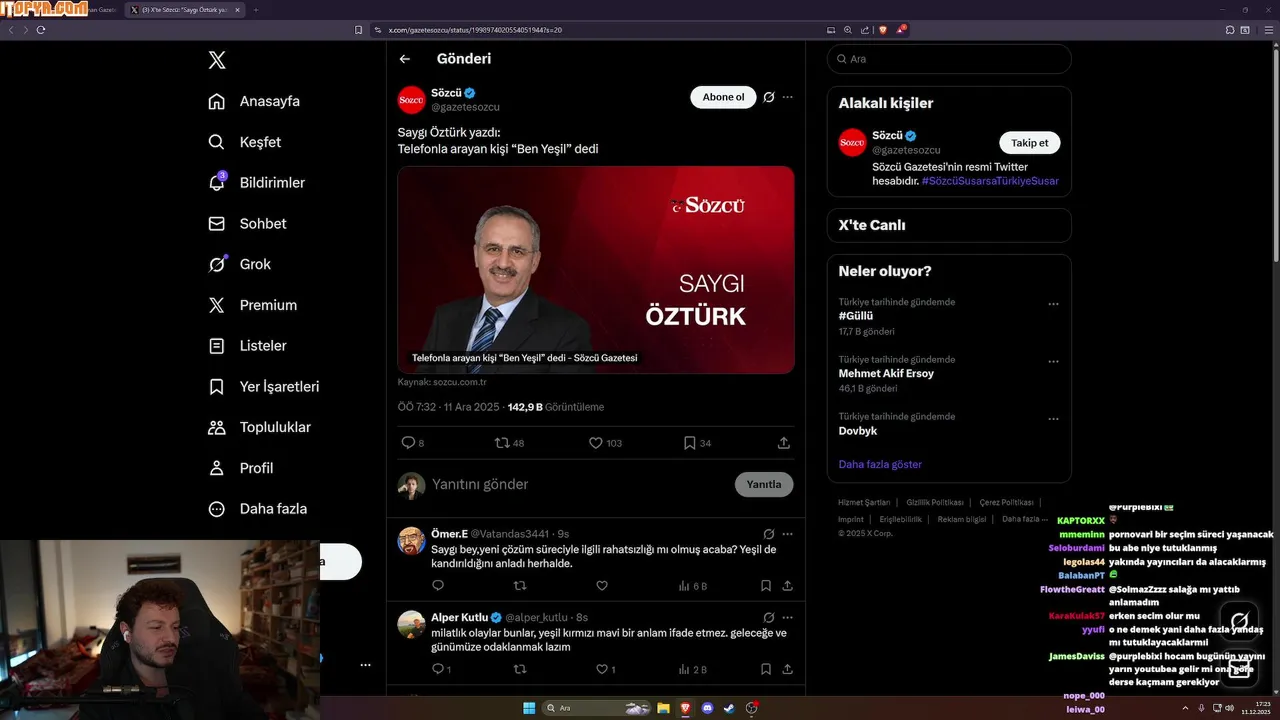The width and height of the screenshot is (1280, 720).
Task: Open Discord from taskbar
Action: (x=708, y=708)
